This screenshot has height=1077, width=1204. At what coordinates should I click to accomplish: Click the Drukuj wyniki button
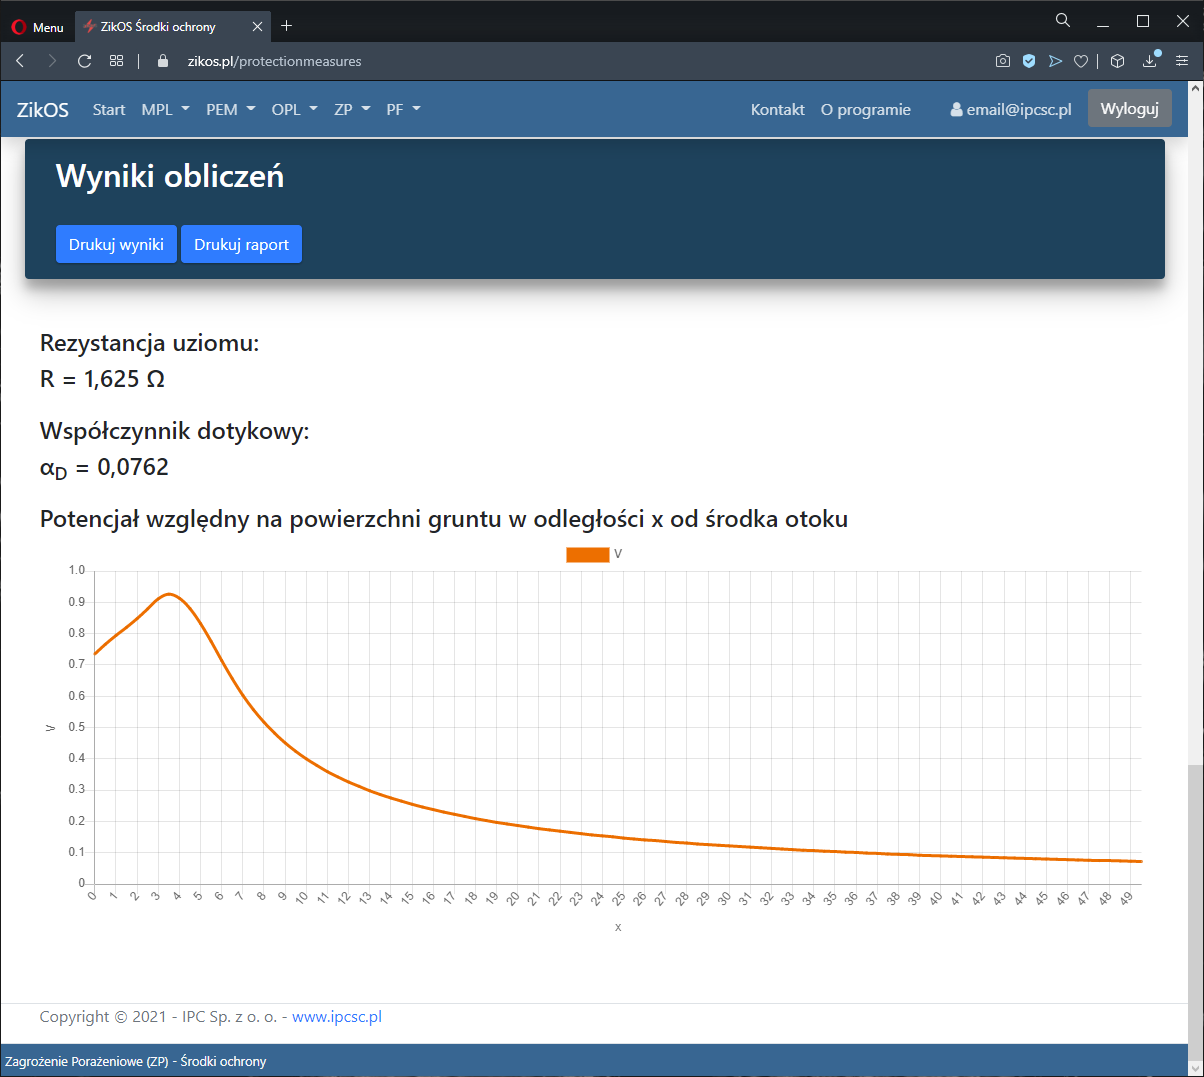tap(116, 245)
